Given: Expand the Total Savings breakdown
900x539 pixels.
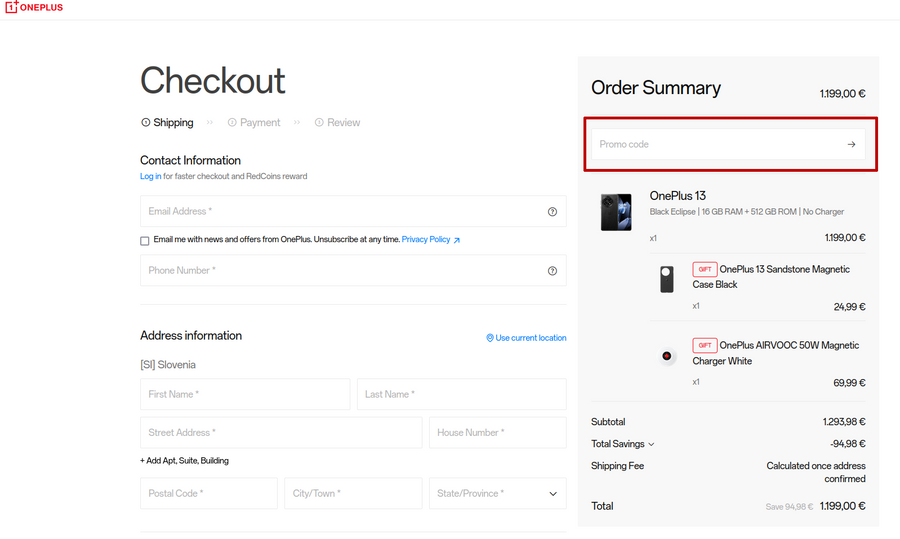Looking at the screenshot, I should 652,444.
